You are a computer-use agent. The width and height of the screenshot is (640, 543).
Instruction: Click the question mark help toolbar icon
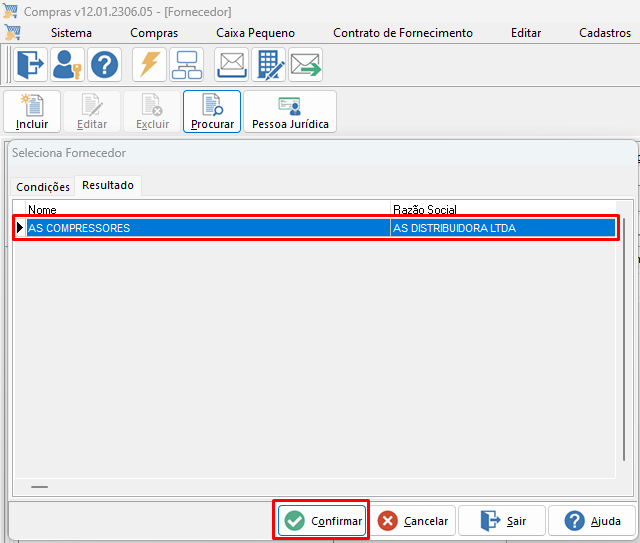tap(104, 65)
